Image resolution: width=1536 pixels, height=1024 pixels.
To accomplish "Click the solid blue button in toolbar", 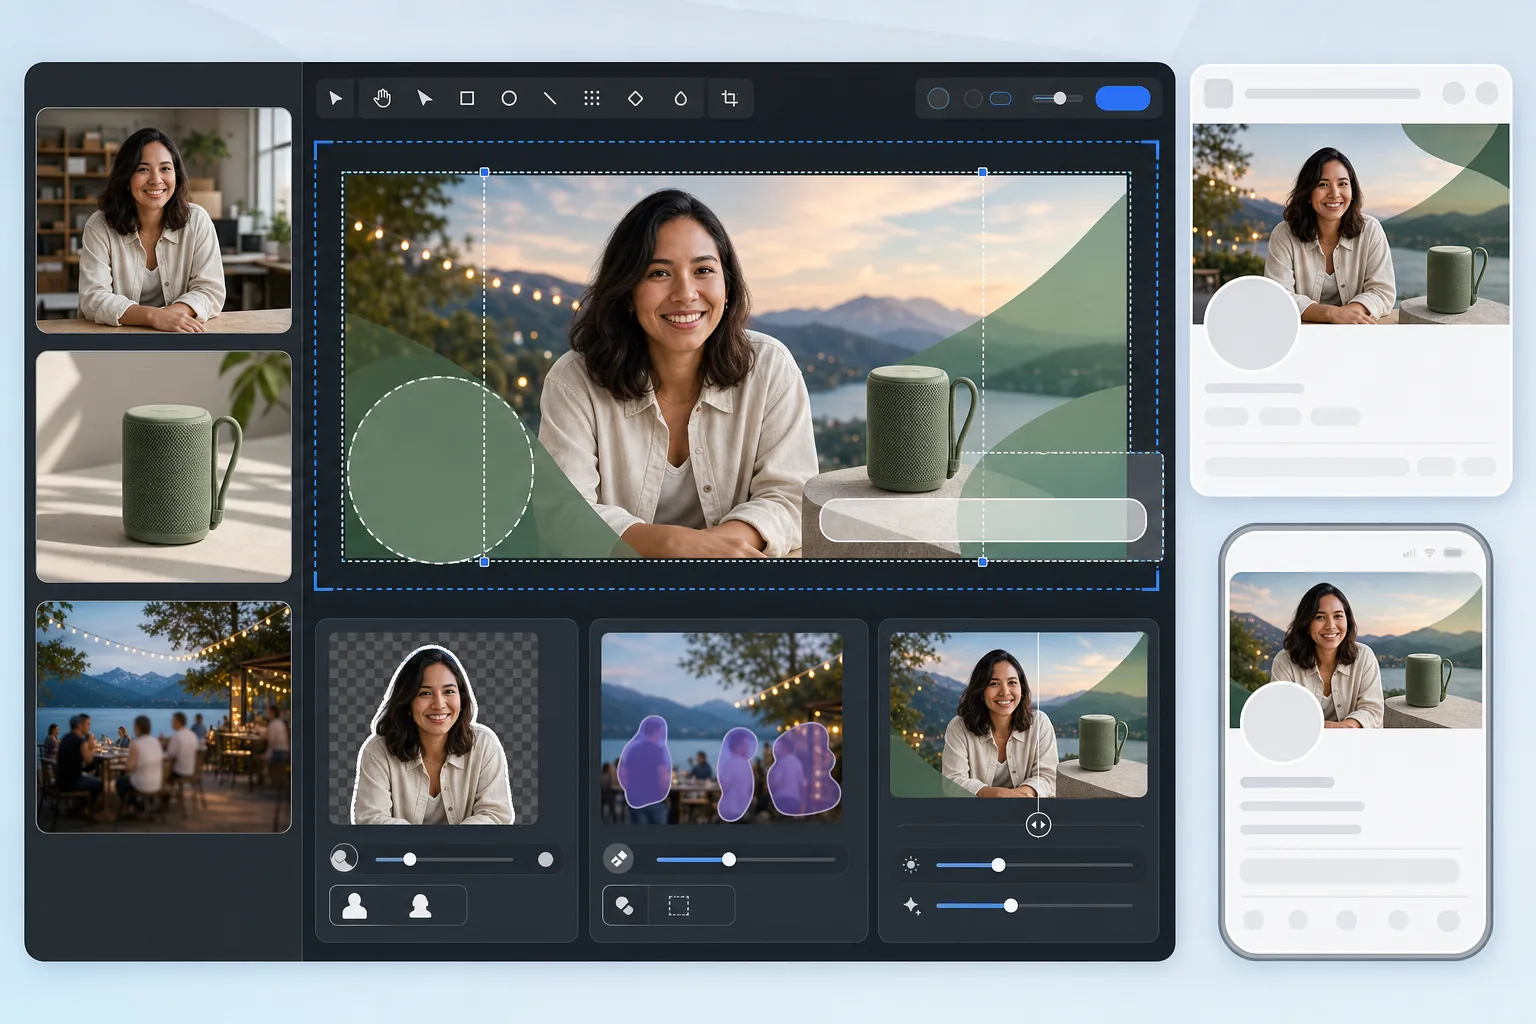I will [x=1123, y=98].
